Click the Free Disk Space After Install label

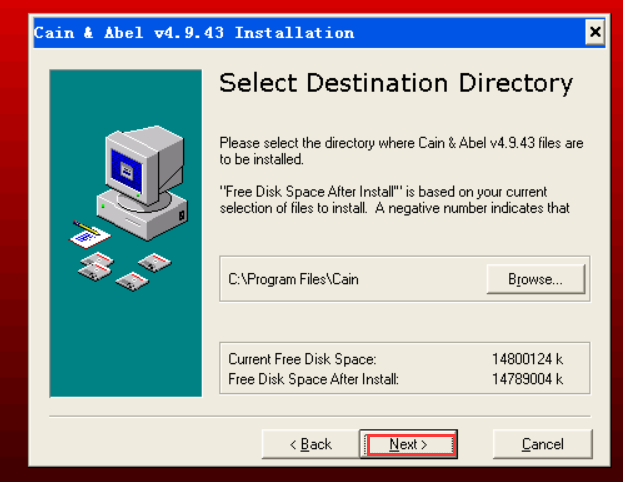(x=313, y=379)
